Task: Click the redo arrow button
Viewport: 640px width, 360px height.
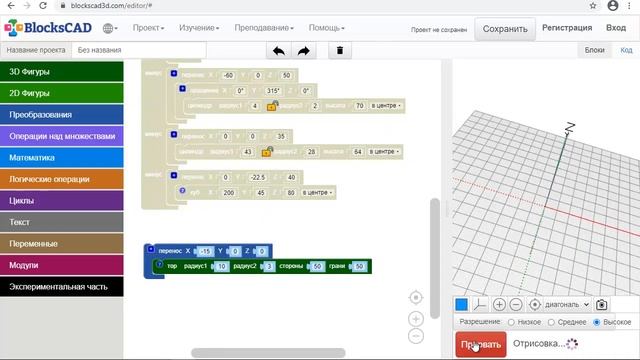Action: click(304, 51)
